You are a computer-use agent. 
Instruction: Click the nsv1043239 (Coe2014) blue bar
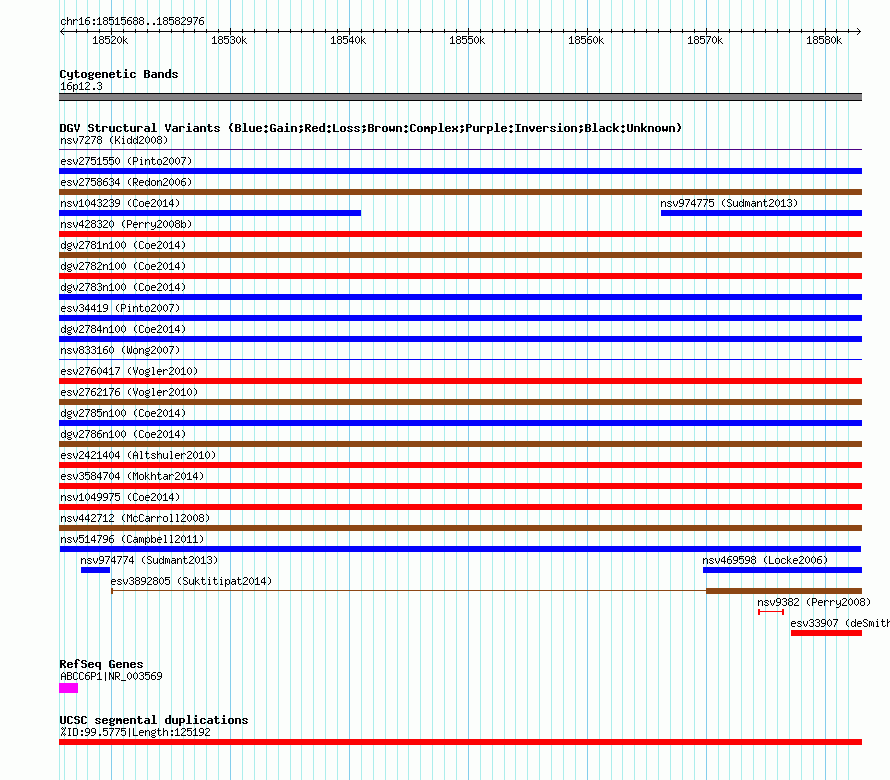coord(210,213)
